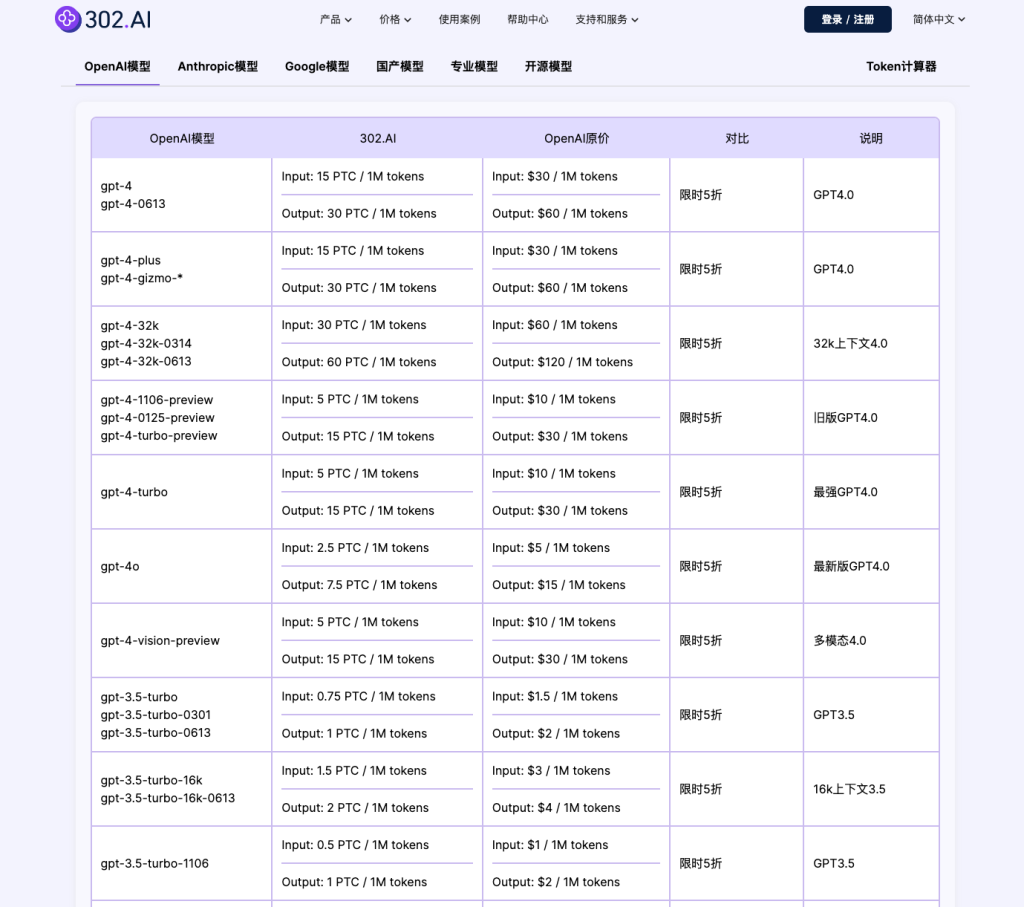Open the 开源模型 tab
Viewport: 1024px width, 907px height.
tap(549, 67)
